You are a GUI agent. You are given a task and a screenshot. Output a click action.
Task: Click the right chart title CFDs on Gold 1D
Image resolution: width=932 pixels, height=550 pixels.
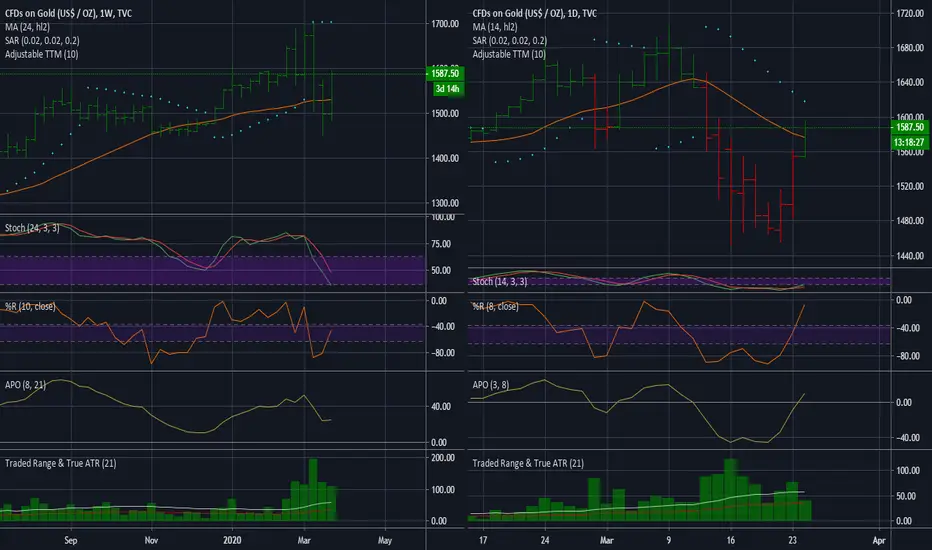pyautogui.click(x=534, y=13)
